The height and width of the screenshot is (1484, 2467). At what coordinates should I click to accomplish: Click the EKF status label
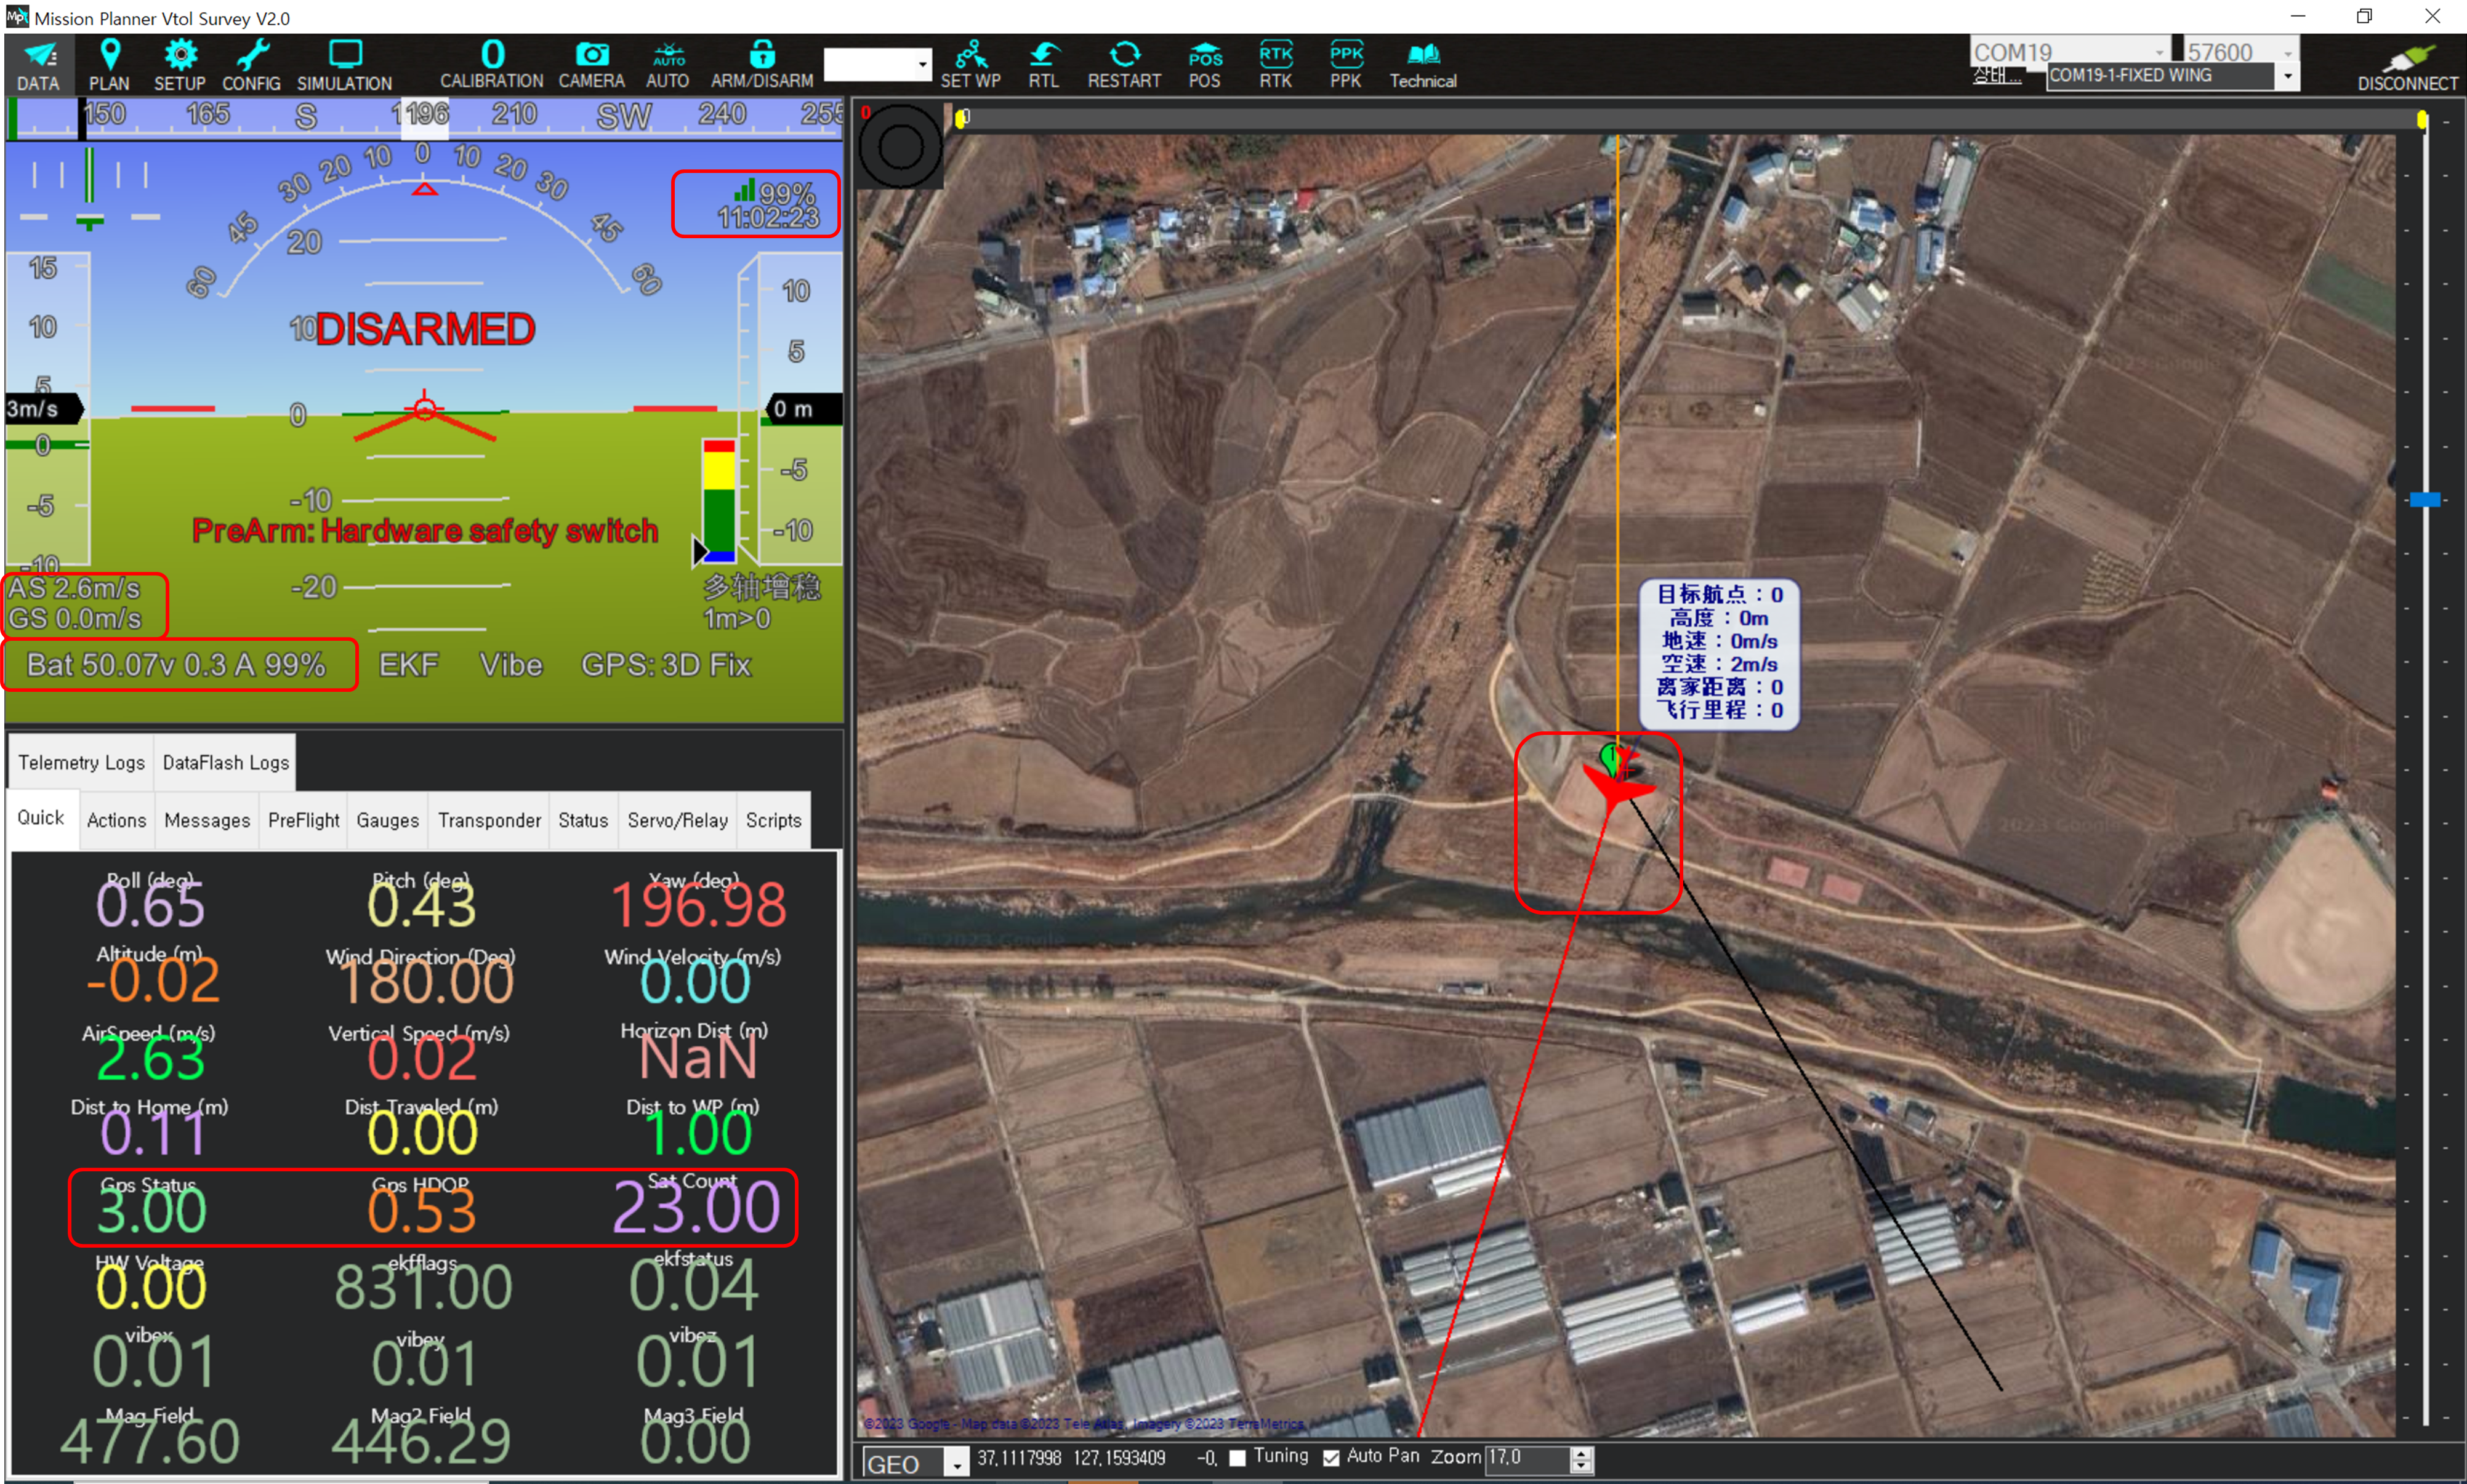[408, 665]
